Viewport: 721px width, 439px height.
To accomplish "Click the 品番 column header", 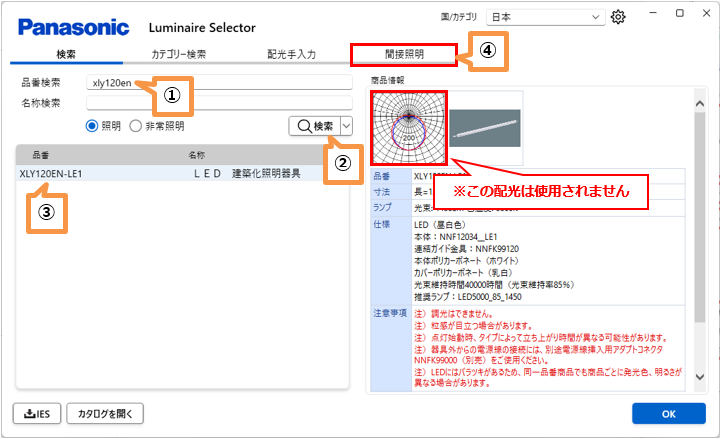I will [x=41, y=155].
